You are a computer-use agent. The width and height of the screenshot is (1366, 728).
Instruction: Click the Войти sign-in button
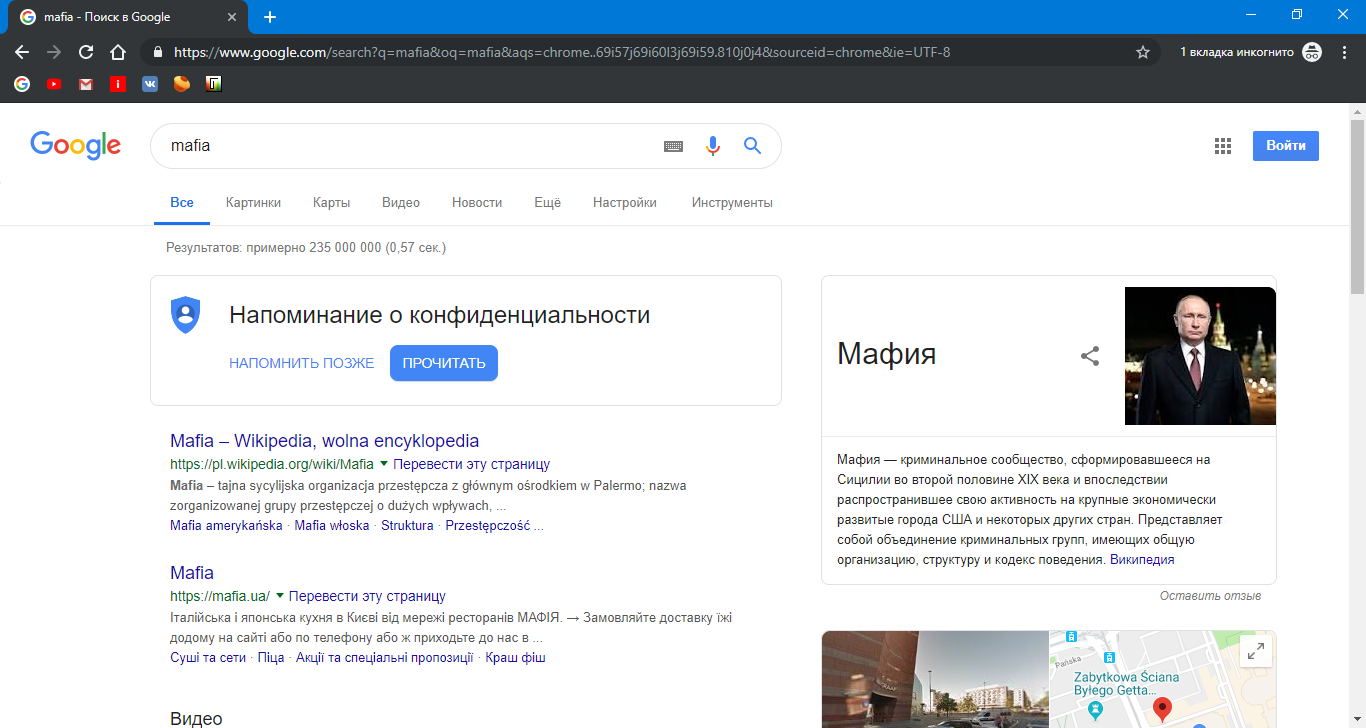click(1286, 146)
